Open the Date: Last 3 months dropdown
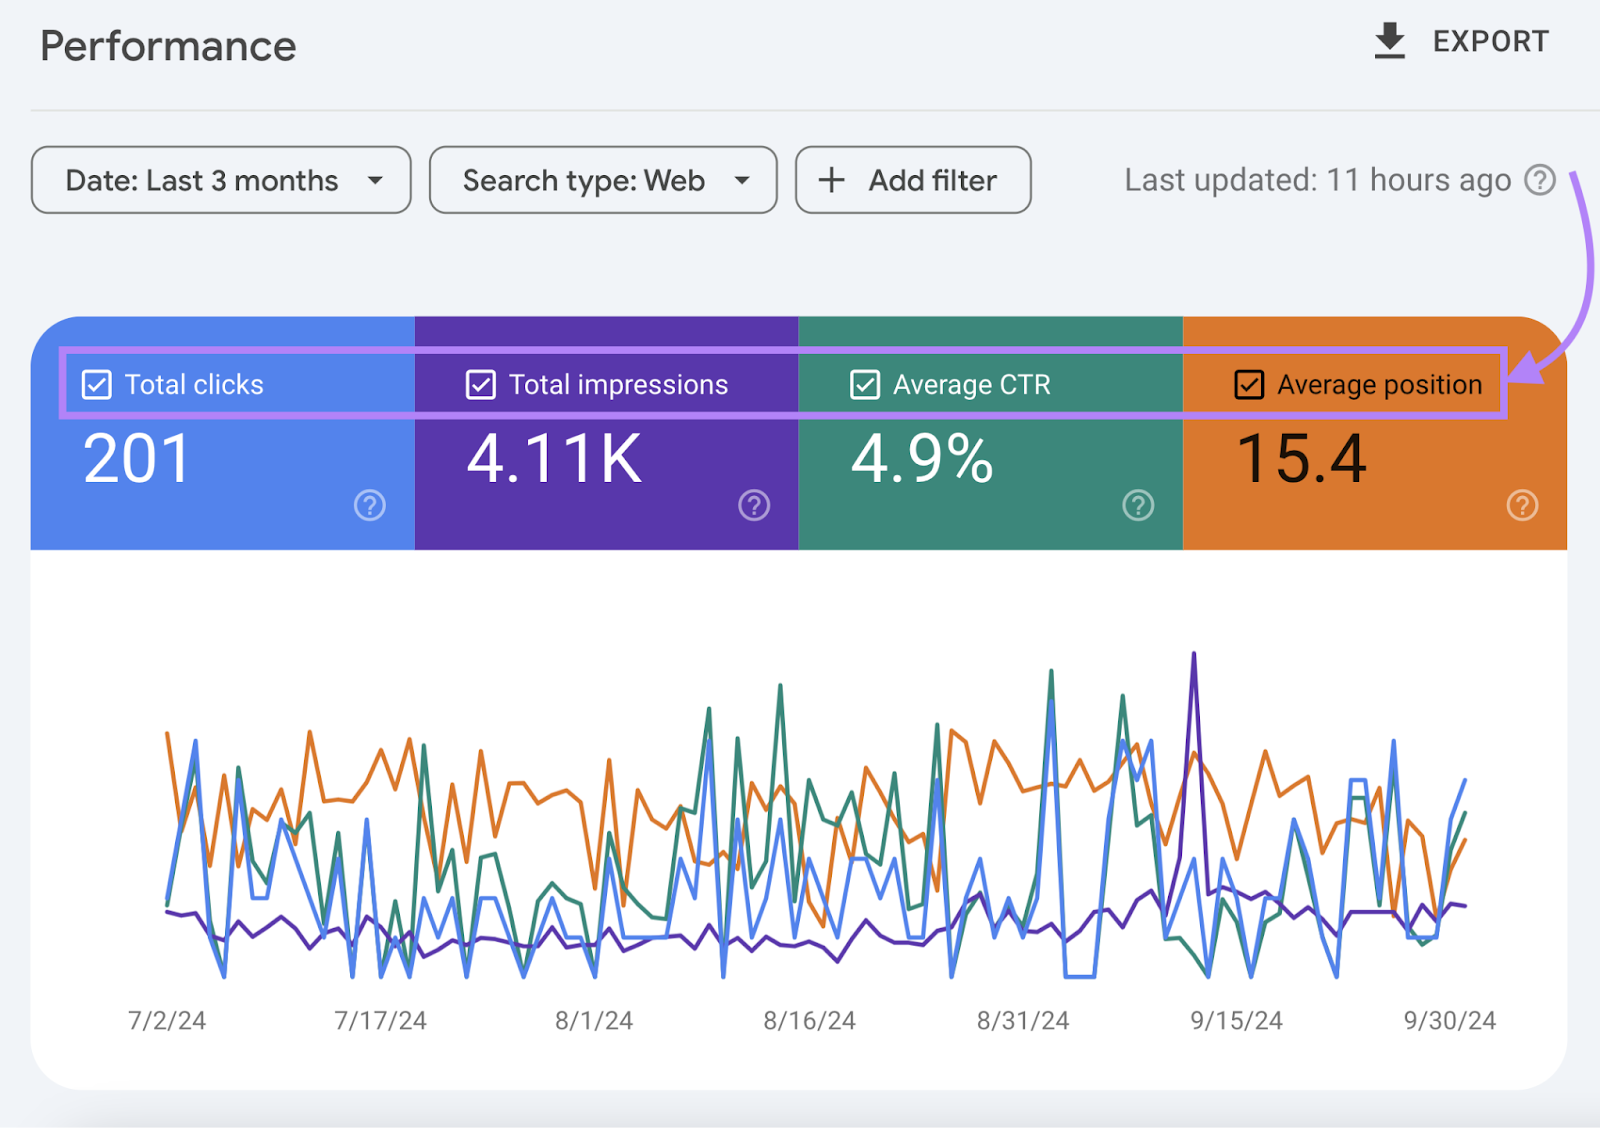Screen dimensions: 1600x1128 click(220, 180)
